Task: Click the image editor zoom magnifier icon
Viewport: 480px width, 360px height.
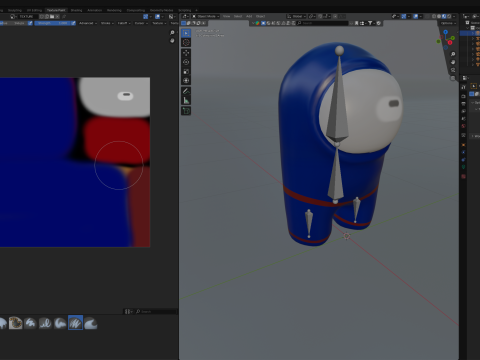Action: 172,33
